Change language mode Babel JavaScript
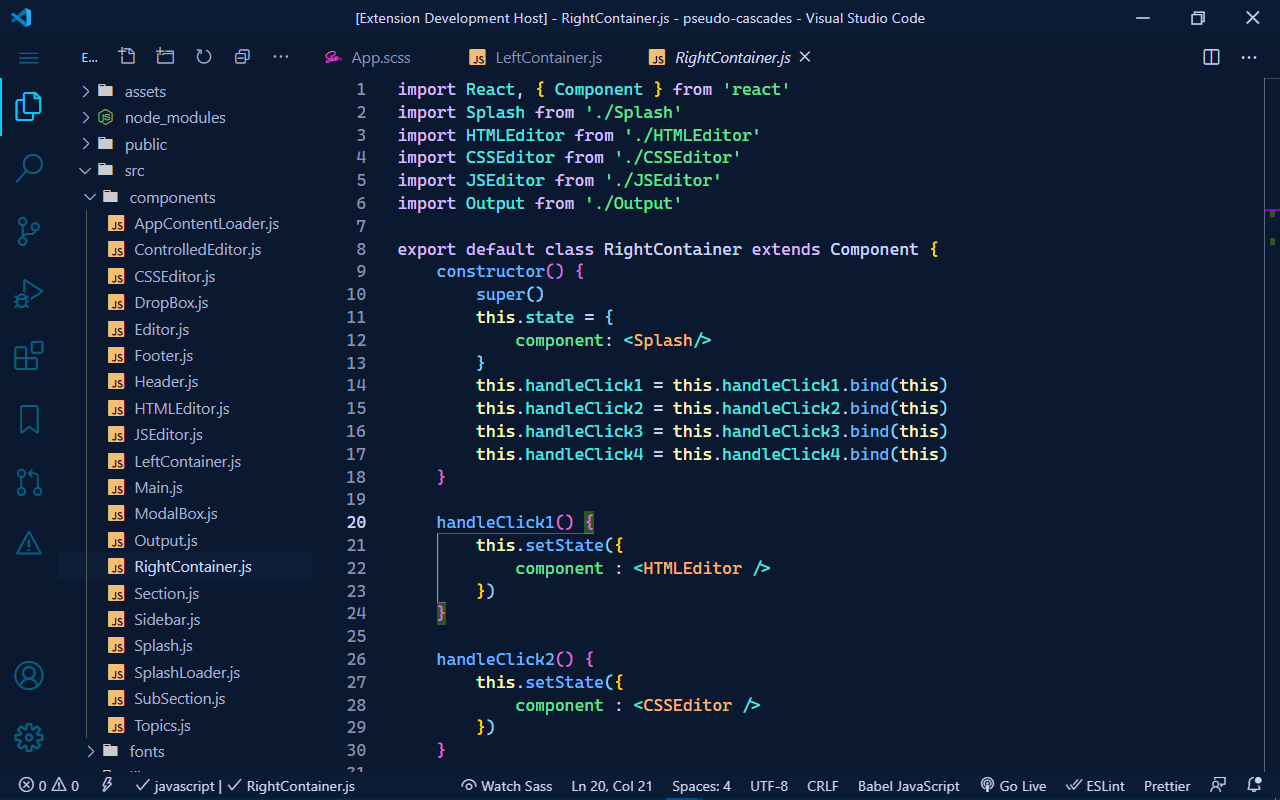The height and width of the screenshot is (800, 1280). point(909,786)
